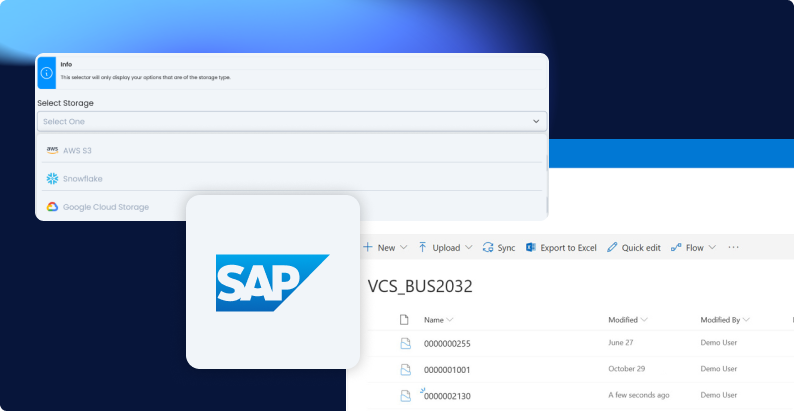This screenshot has height=411, width=794.
Task: Click file icon for 0000000255
Action: pos(406,344)
